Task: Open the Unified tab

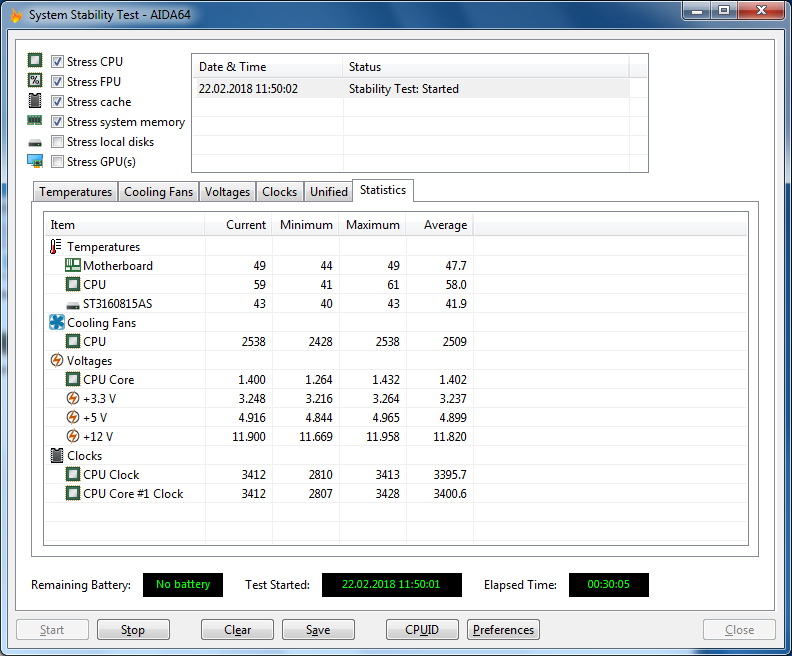Action: point(329,192)
